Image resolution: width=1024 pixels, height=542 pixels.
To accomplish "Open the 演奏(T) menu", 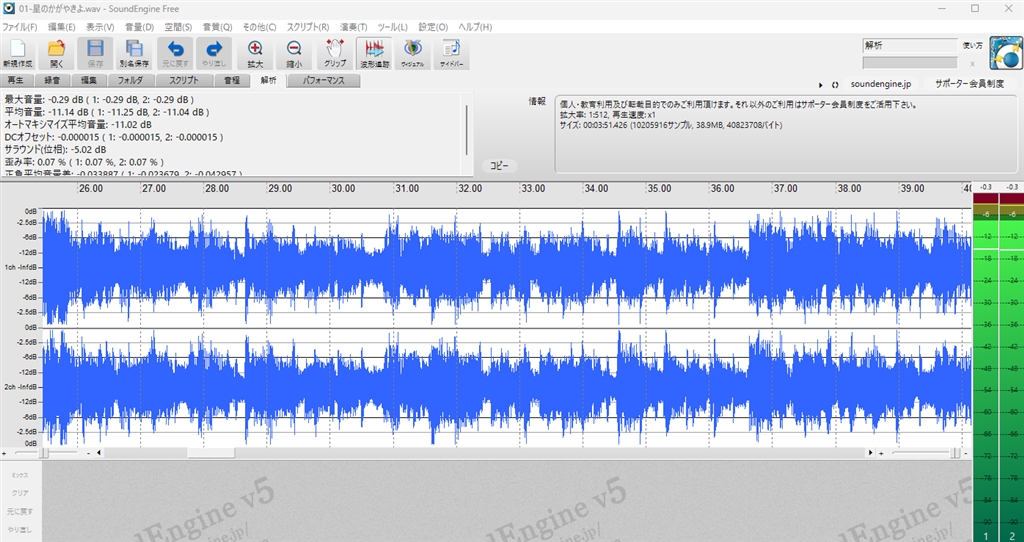I will point(353,27).
